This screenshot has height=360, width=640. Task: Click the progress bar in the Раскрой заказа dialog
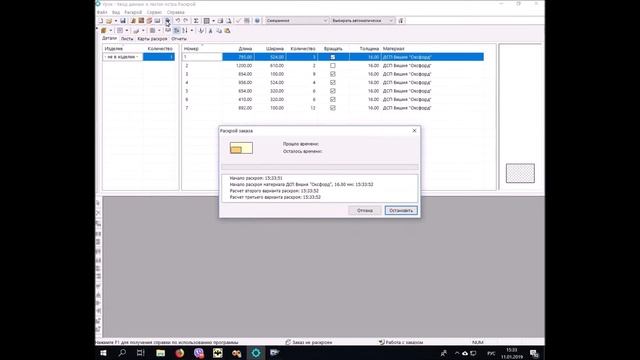(x=320, y=167)
